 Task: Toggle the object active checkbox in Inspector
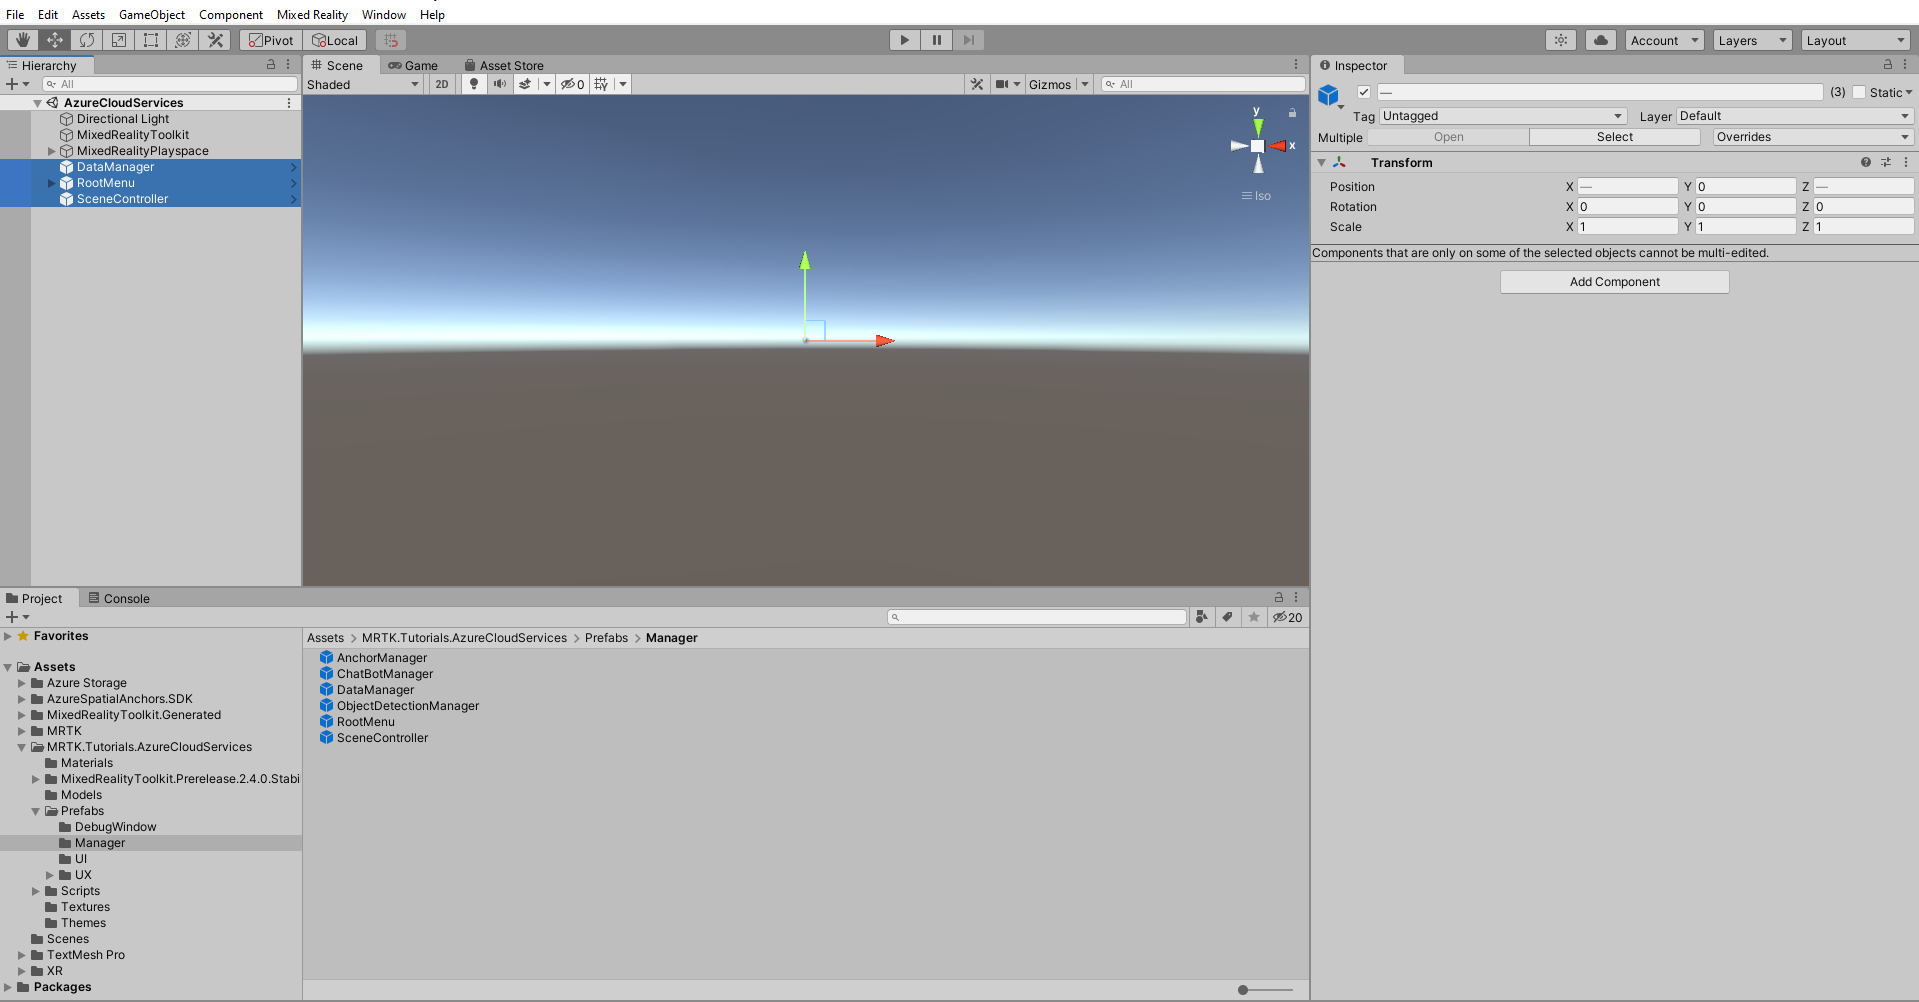point(1364,92)
